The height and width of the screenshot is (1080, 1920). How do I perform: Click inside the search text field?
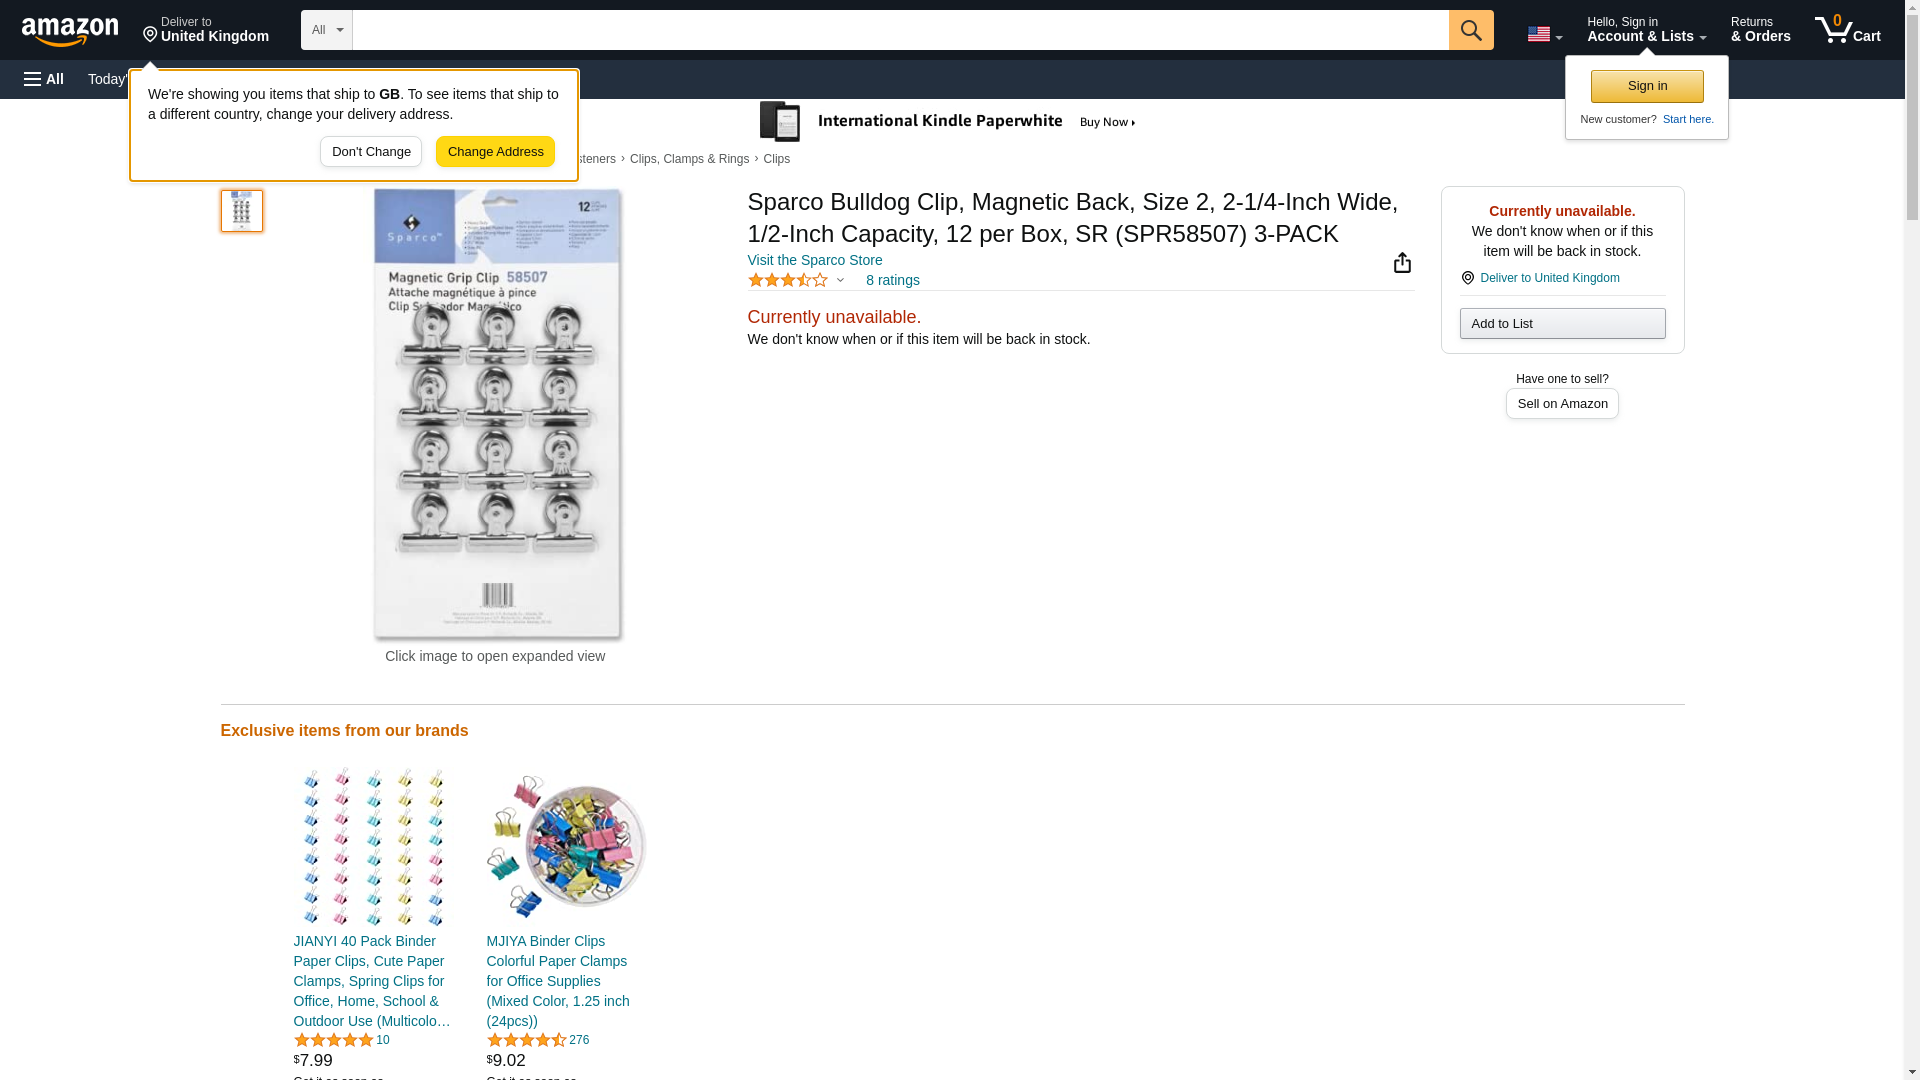tap(900, 30)
